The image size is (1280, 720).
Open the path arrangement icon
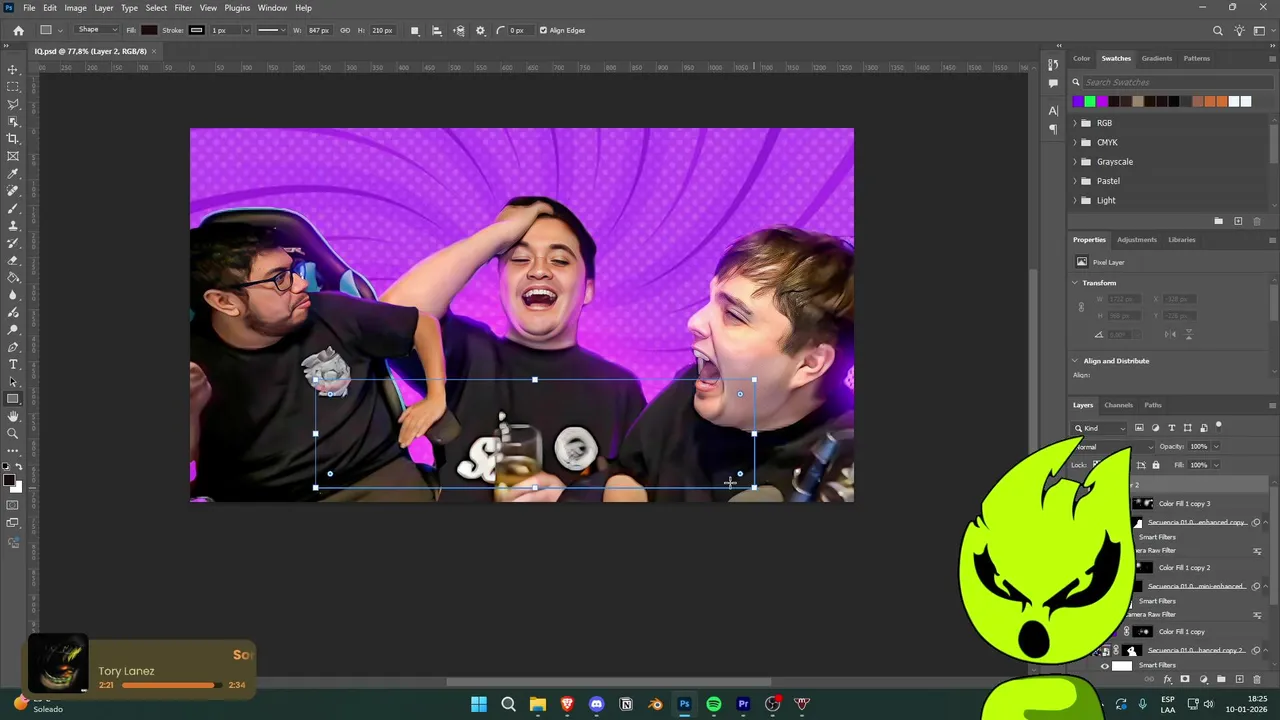point(459,30)
